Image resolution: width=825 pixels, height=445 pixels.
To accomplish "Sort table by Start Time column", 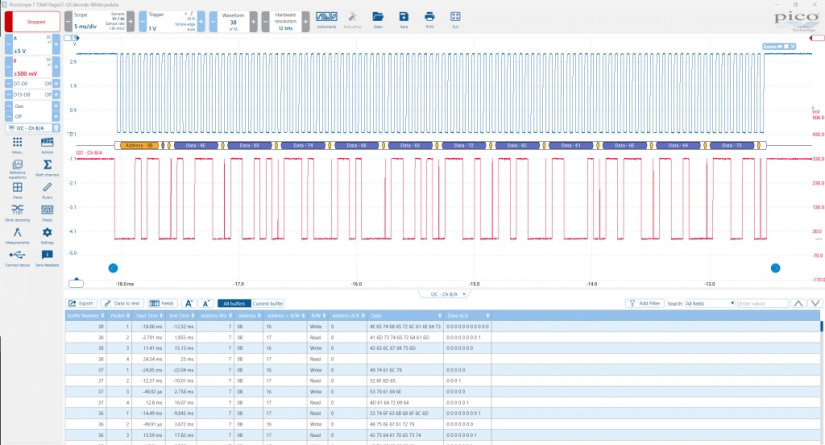I will [x=149, y=316].
